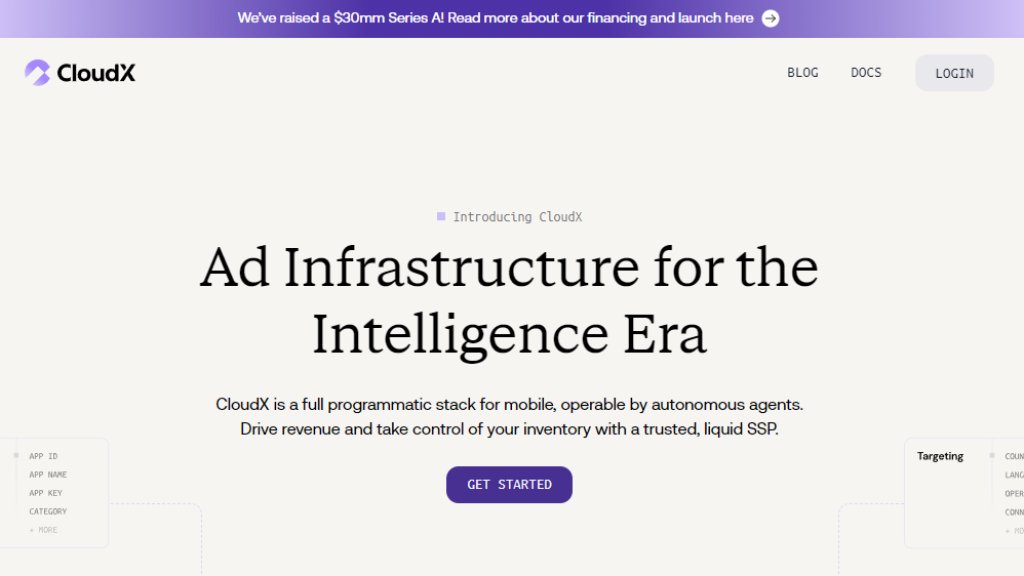Click the square marker right of Targeting
Viewport: 1024px width, 576px height.
pyautogui.click(x=992, y=456)
